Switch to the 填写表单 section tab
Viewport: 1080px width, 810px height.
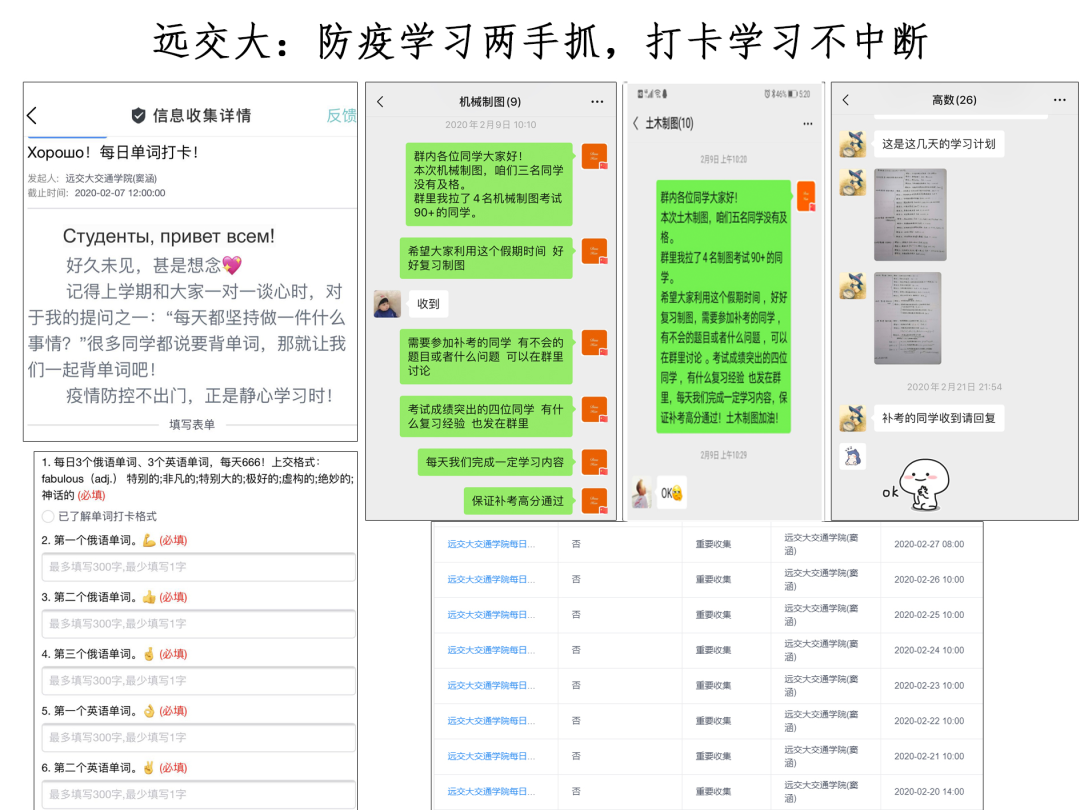tap(191, 424)
